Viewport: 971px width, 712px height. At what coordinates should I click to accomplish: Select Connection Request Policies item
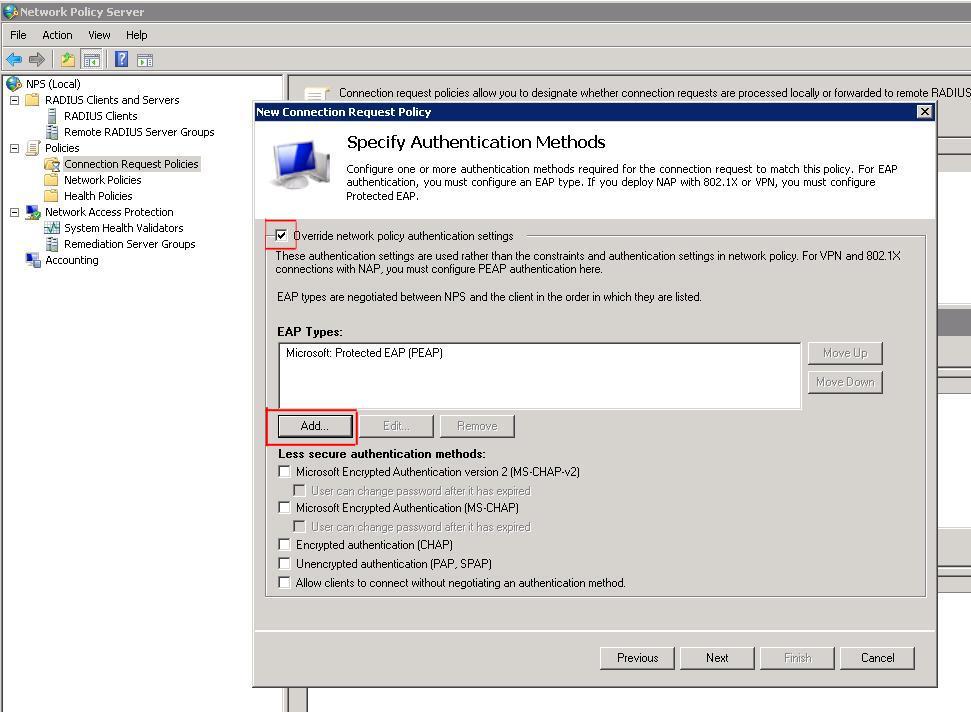pyautogui.click(x=131, y=164)
